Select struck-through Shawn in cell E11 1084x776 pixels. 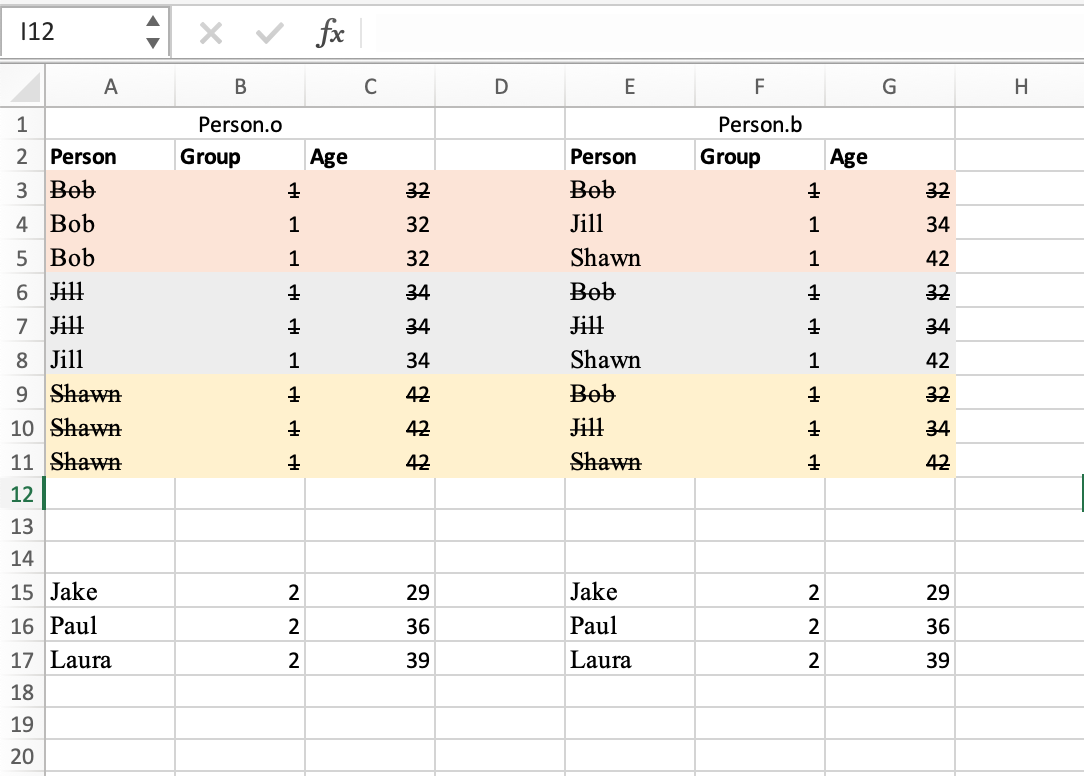(x=630, y=461)
